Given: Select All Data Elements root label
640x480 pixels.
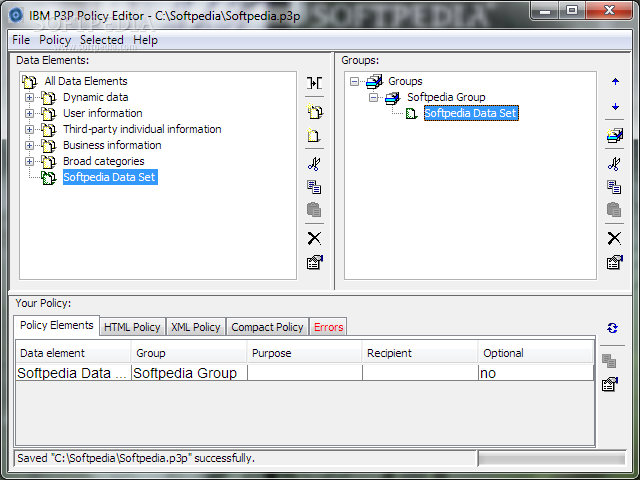Looking at the screenshot, I should click(86, 81).
